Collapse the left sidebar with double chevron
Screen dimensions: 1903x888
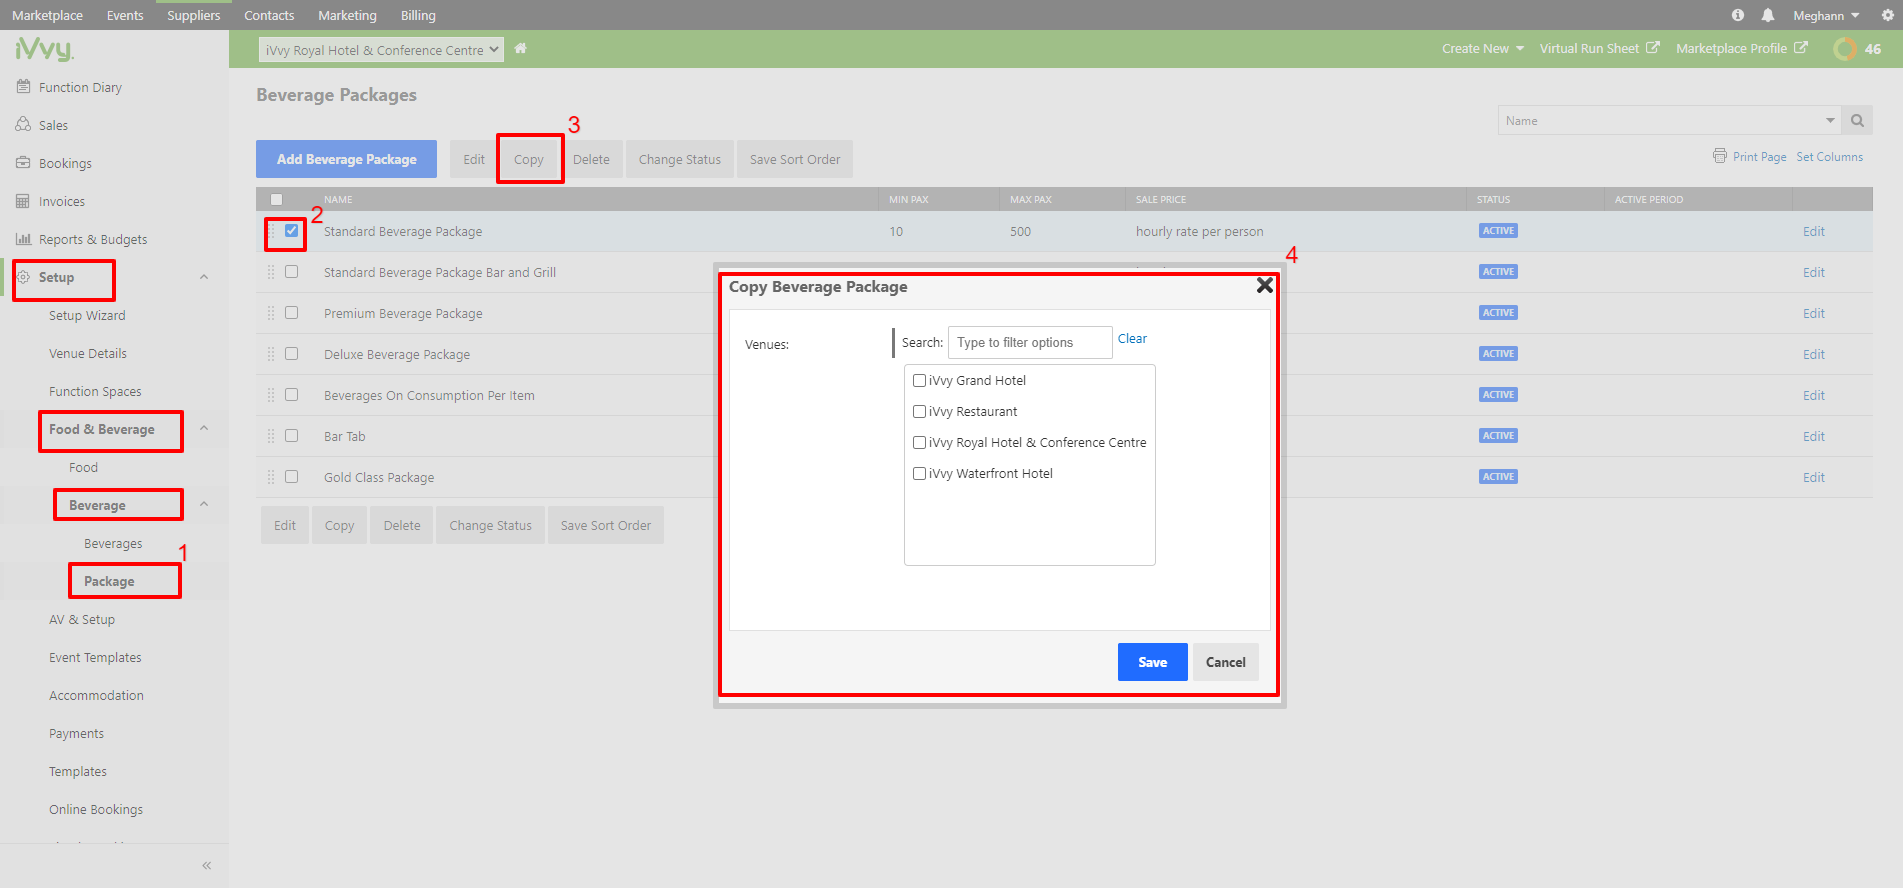[x=207, y=865]
